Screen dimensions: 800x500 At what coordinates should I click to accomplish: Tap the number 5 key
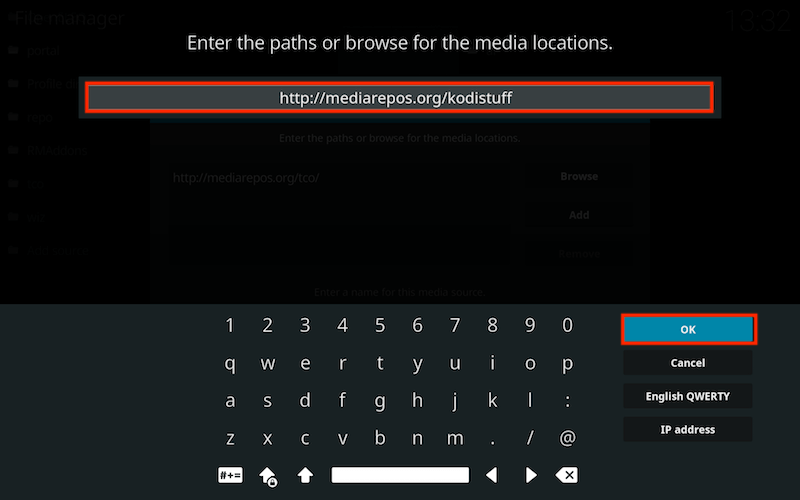click(x=380, y=325)
